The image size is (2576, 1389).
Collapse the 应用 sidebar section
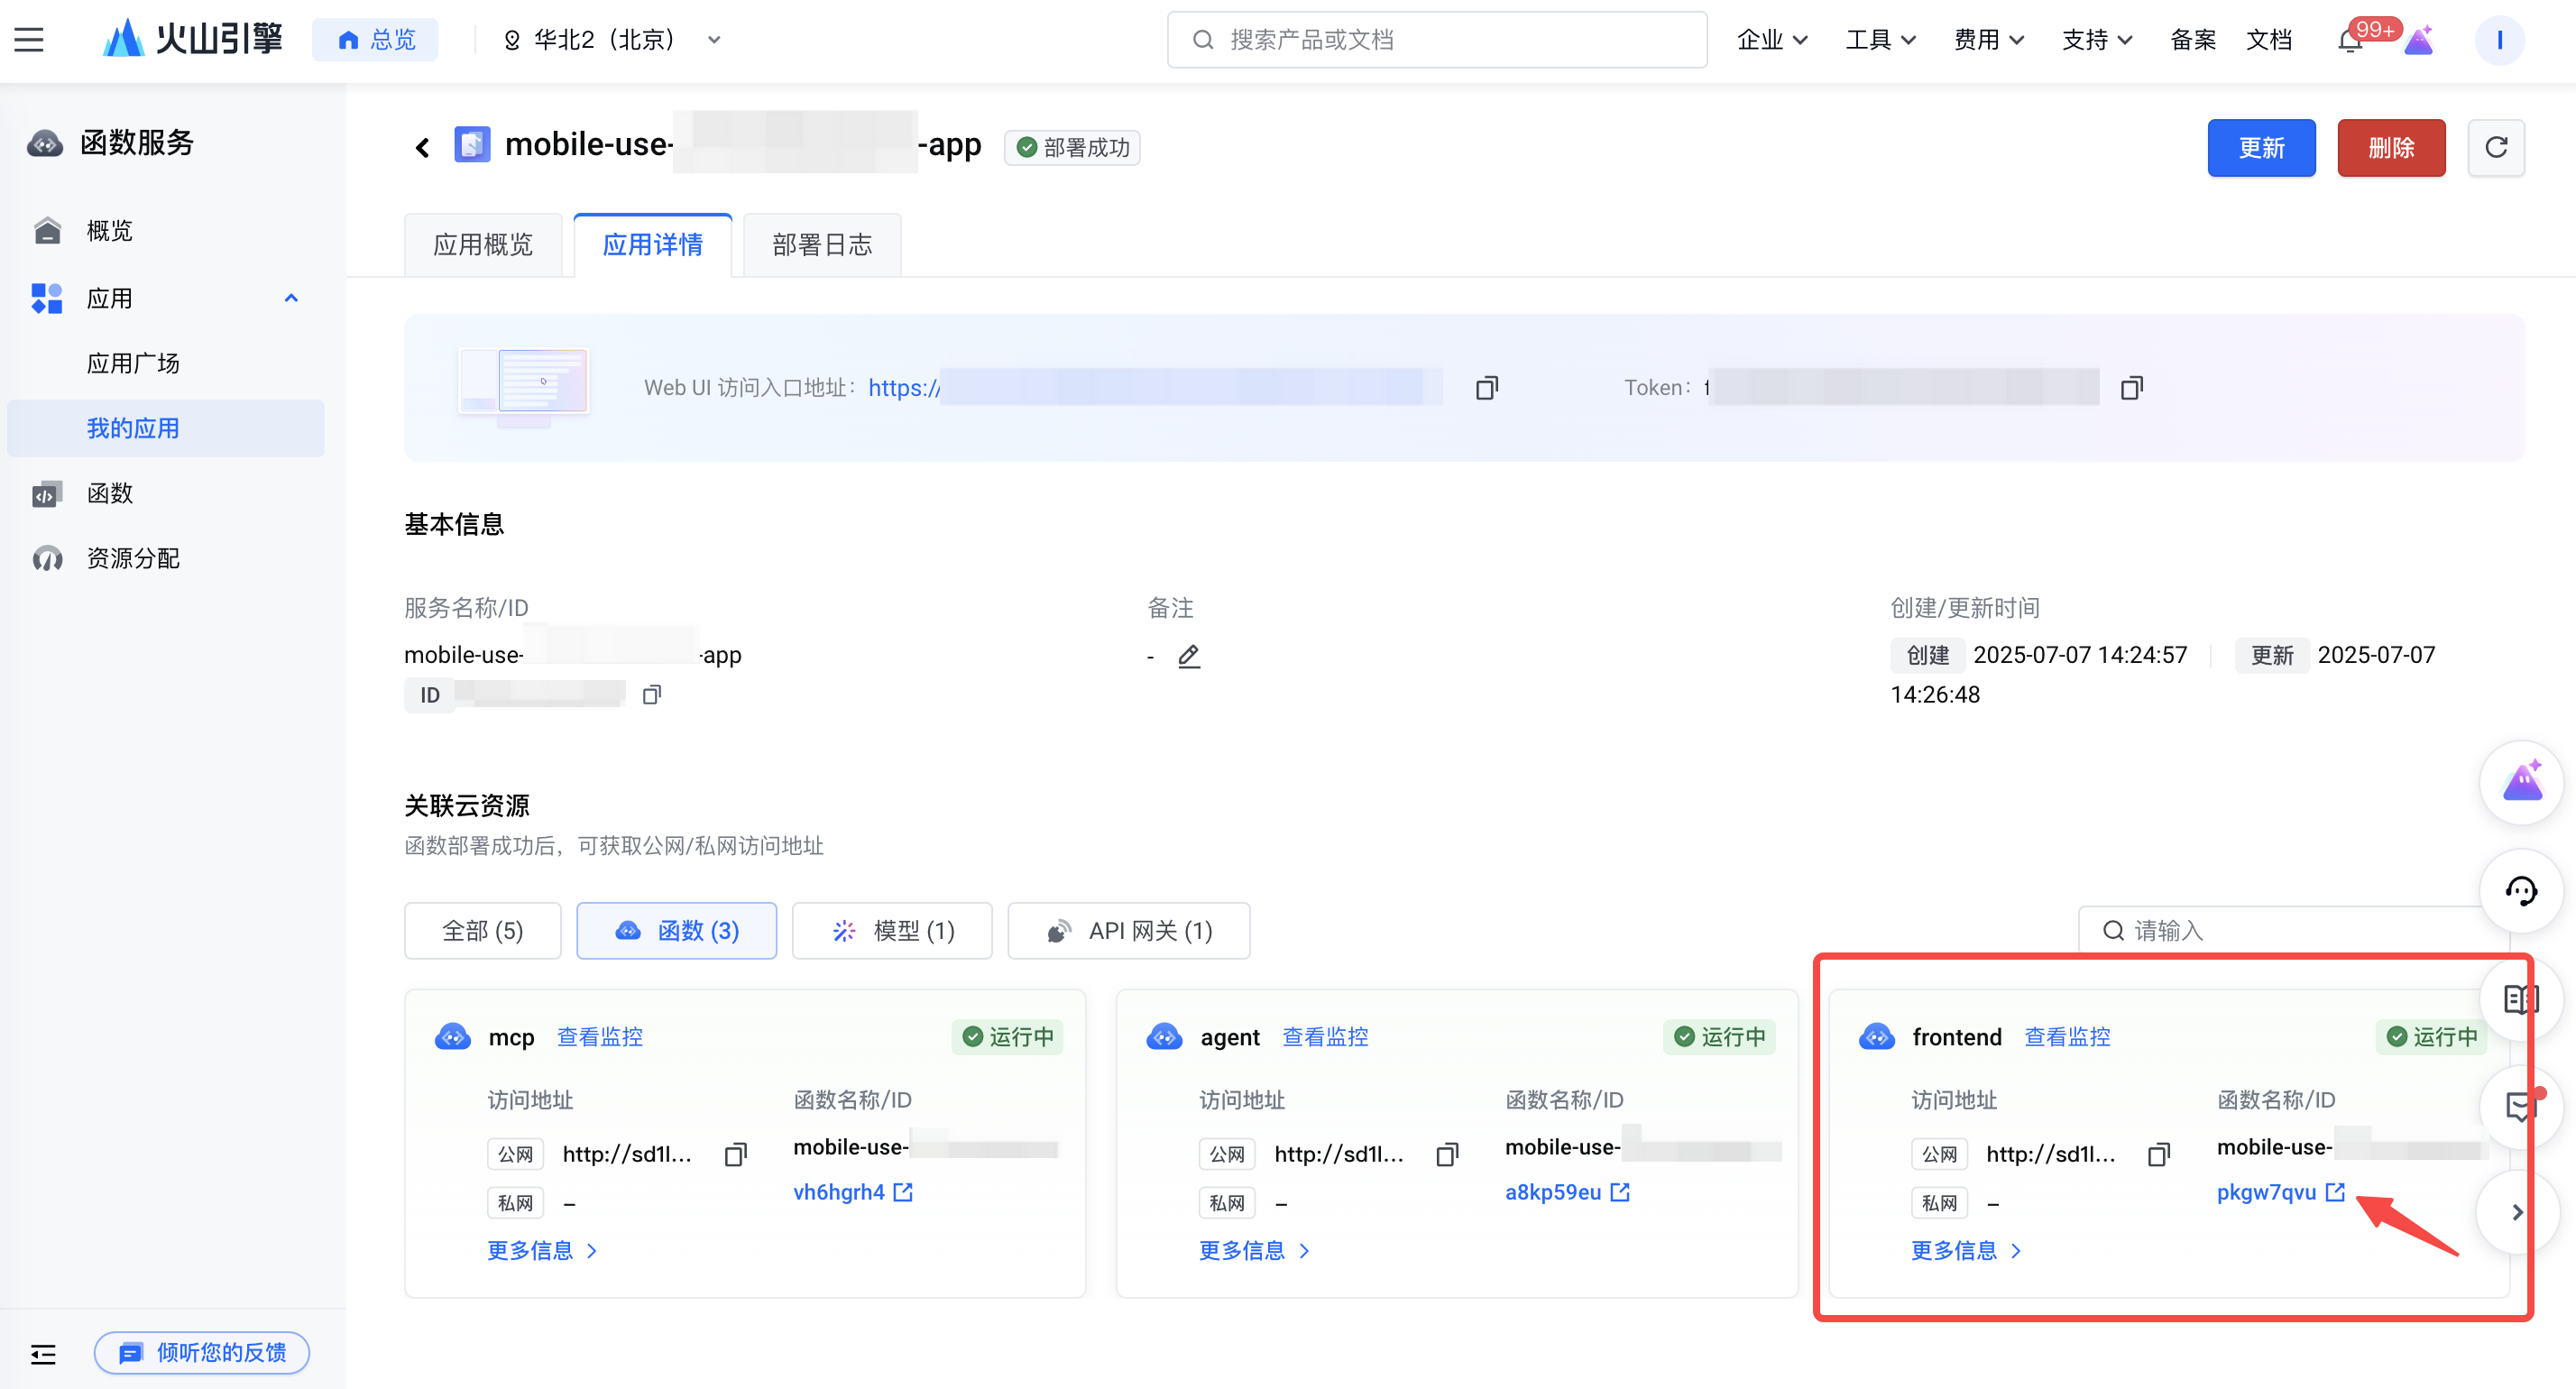pos(290,298)
